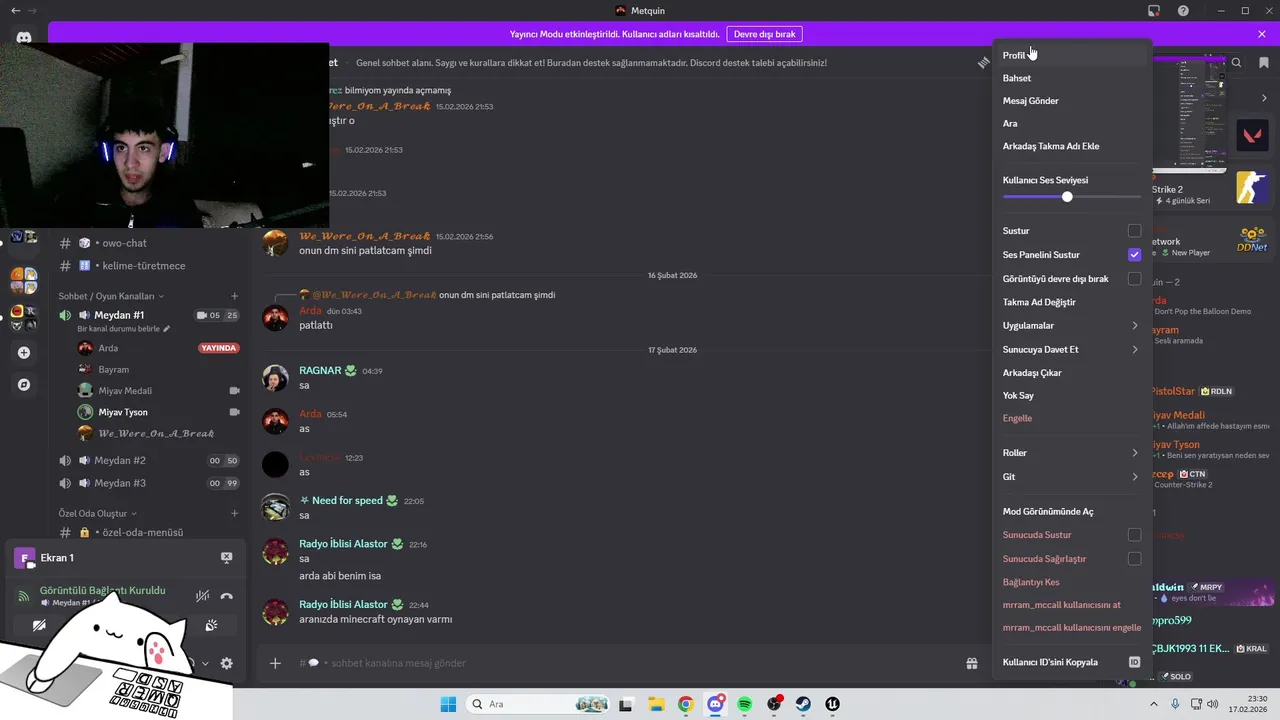Image resolution: width=1280 pixels, height=720 pixels.
Task: Check the Sustur checkbox
Action: 1134,231
